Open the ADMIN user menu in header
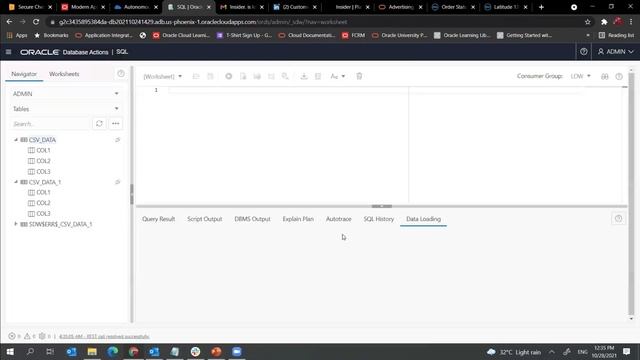640x360 pixels. pos(616,52)
